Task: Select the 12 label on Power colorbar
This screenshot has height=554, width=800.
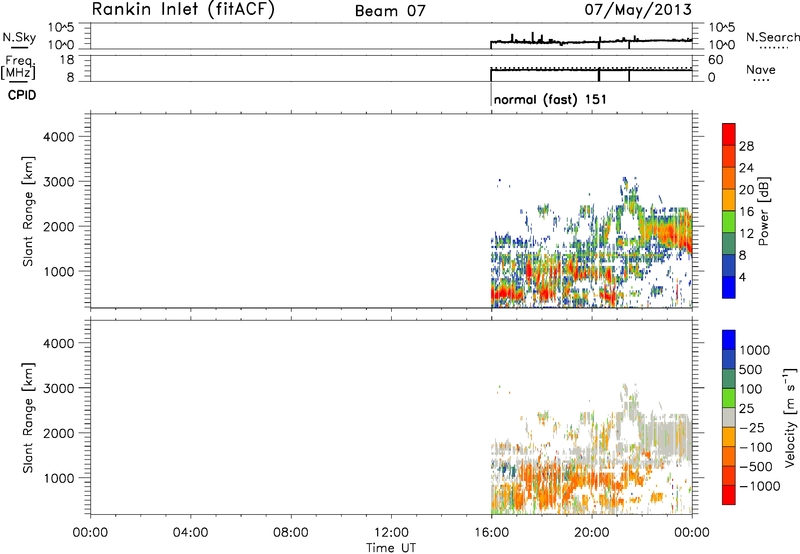Action: 746,233
